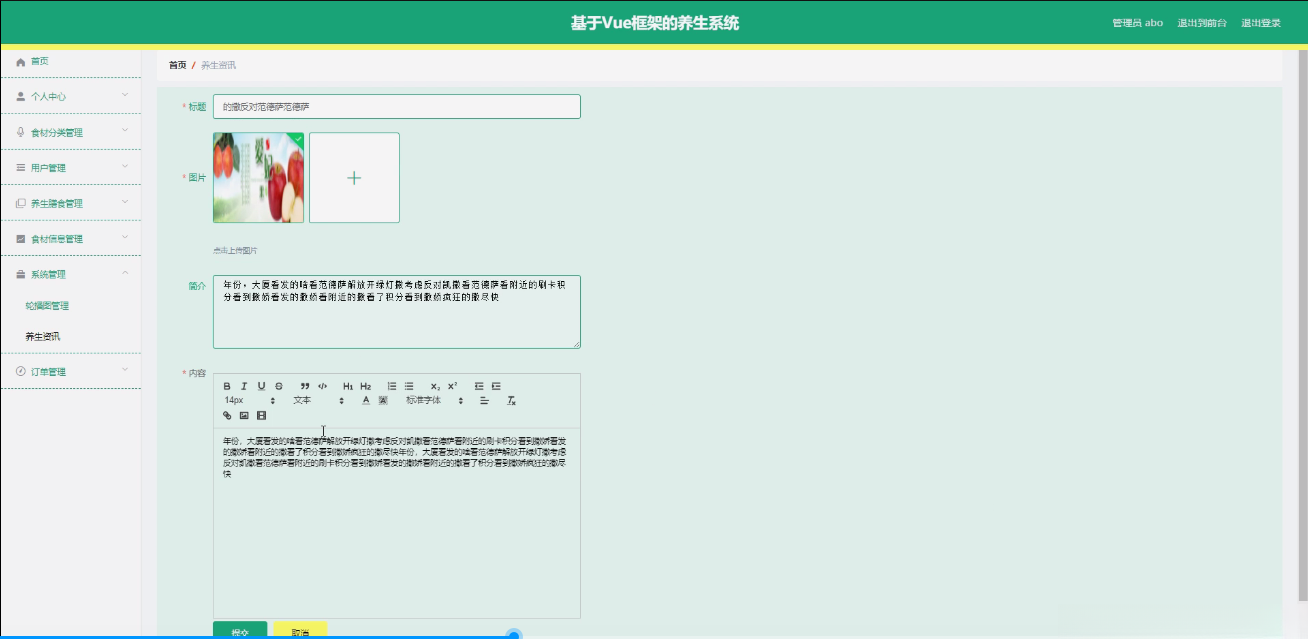Viewport: 1308px width, 639px height.
Task: Apply superscript formatting in the editor
Action: pyautogui.click(x=452, y=386)
